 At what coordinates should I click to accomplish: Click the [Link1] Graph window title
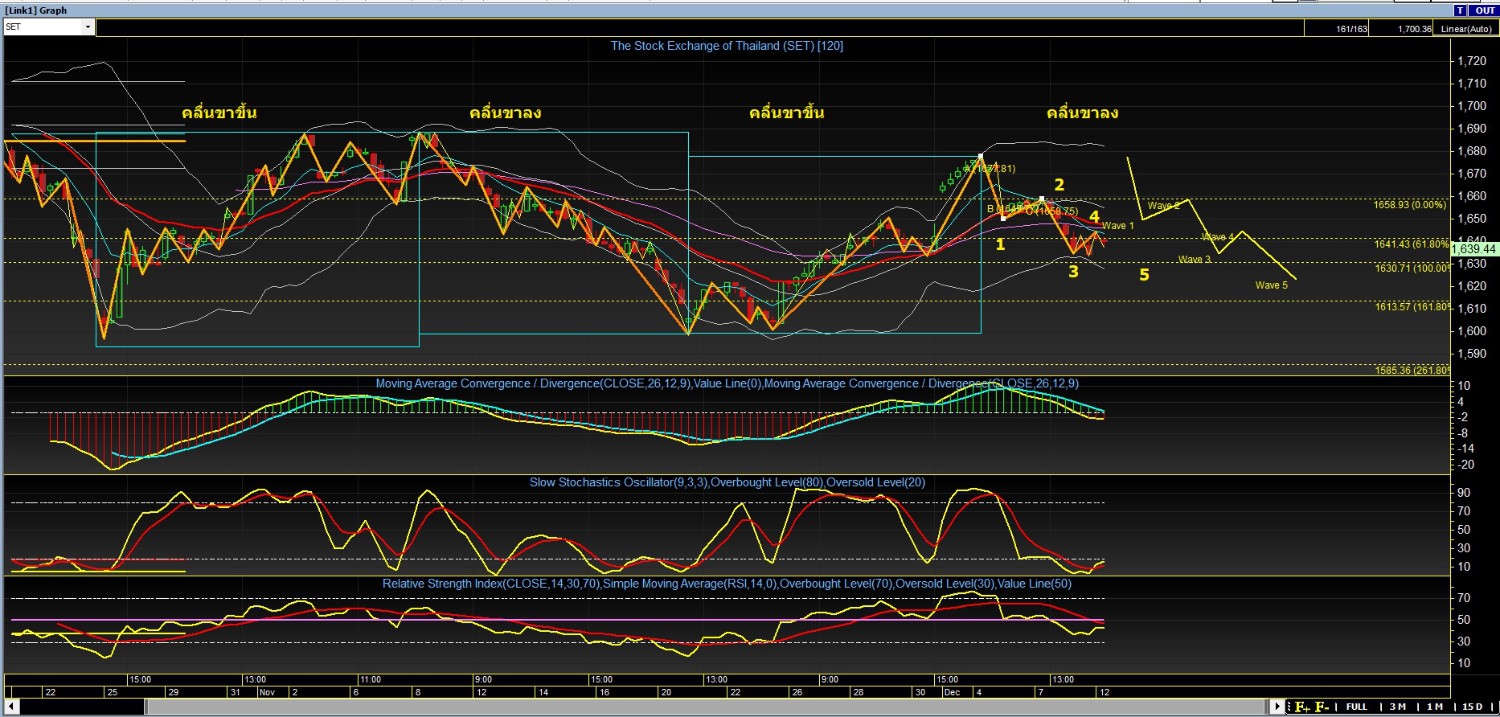(36, 10)
